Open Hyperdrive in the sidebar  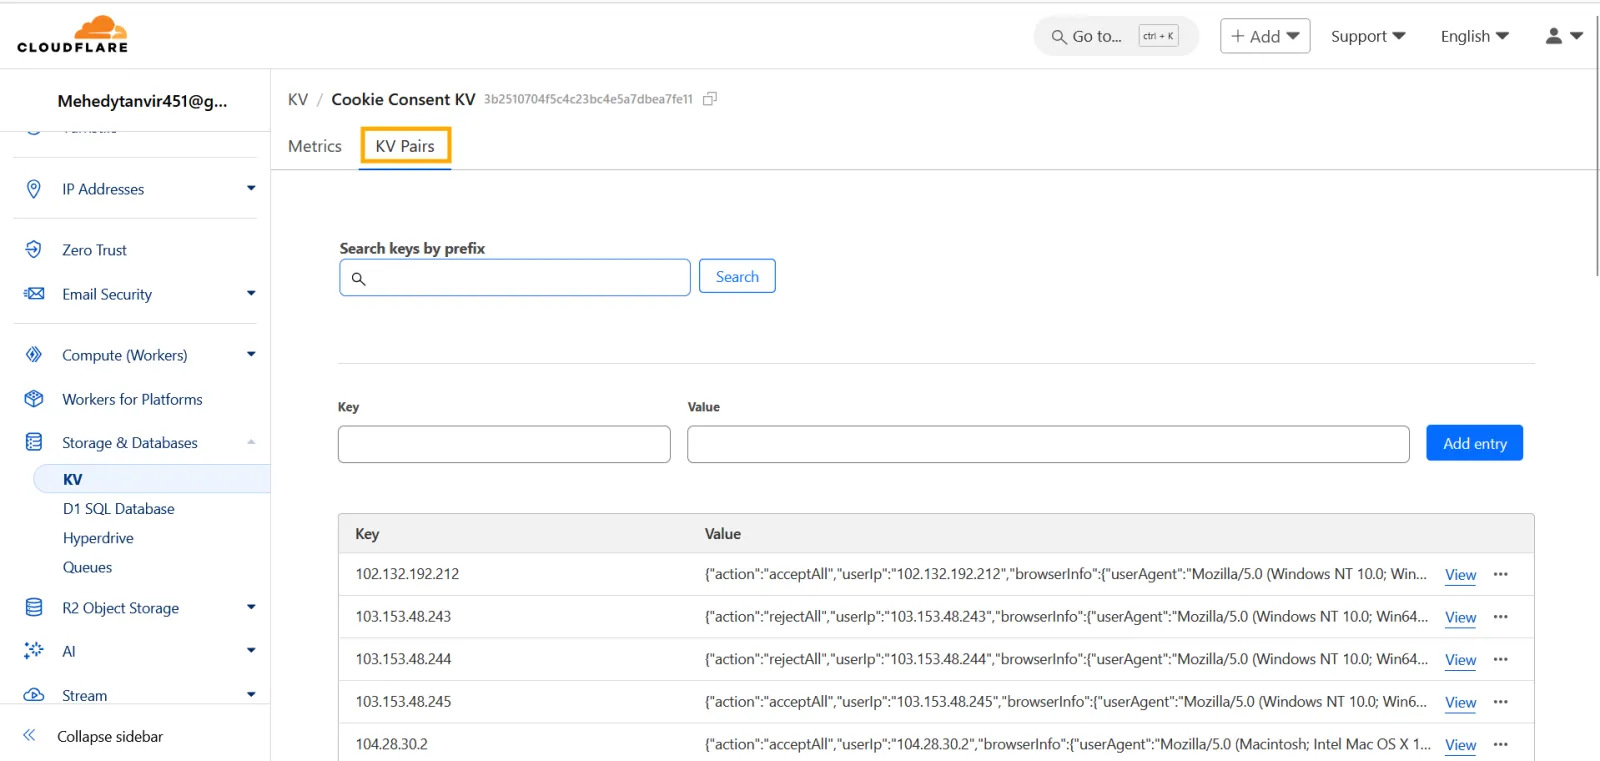coord(98,538)
